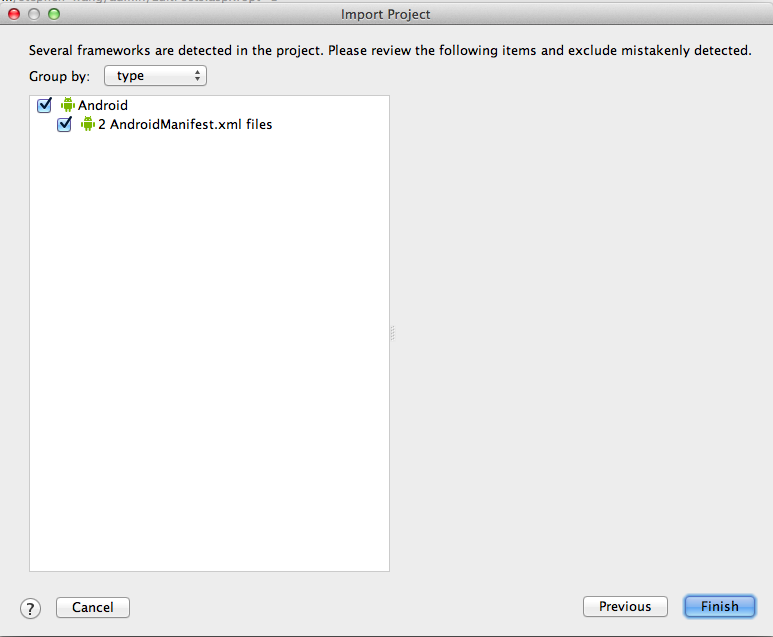
Task: Click Finish to complete the import
Action: 719,607
